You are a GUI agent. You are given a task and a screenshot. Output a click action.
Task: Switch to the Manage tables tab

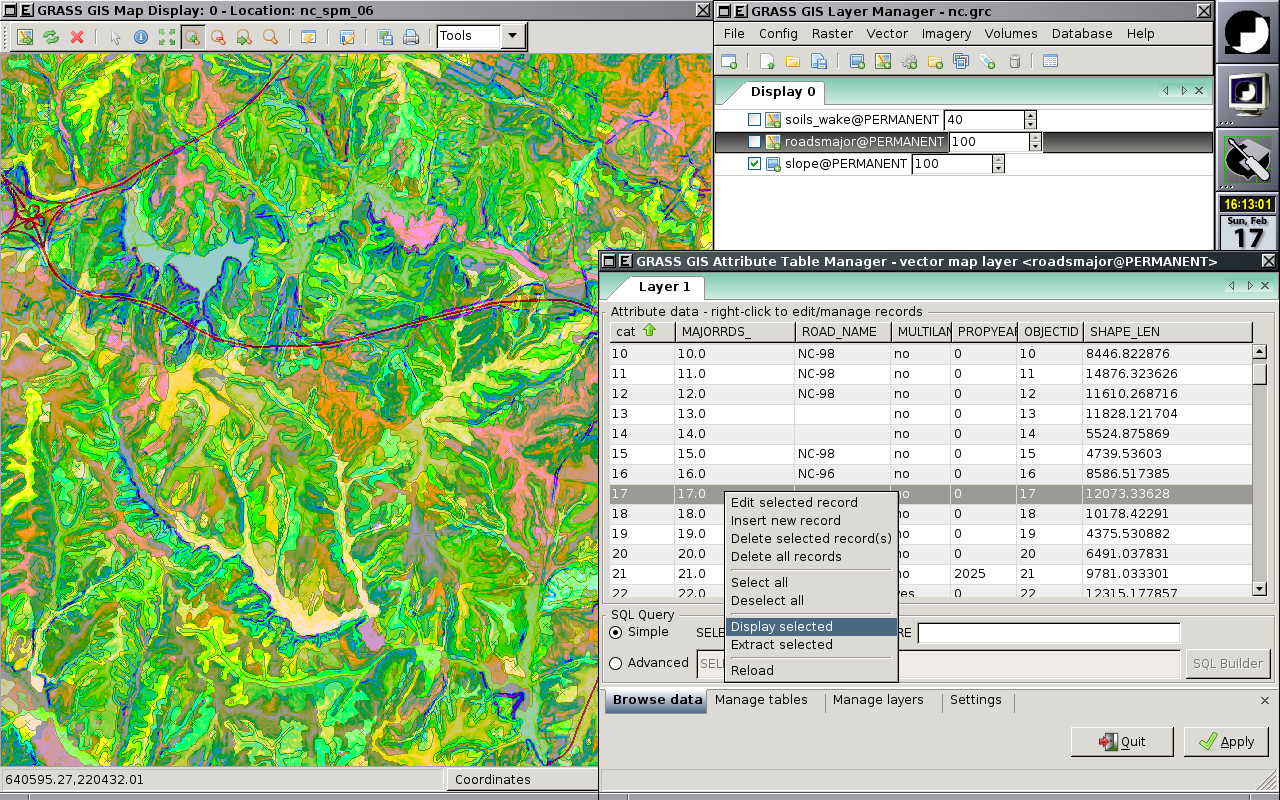[x=760, y=700]
